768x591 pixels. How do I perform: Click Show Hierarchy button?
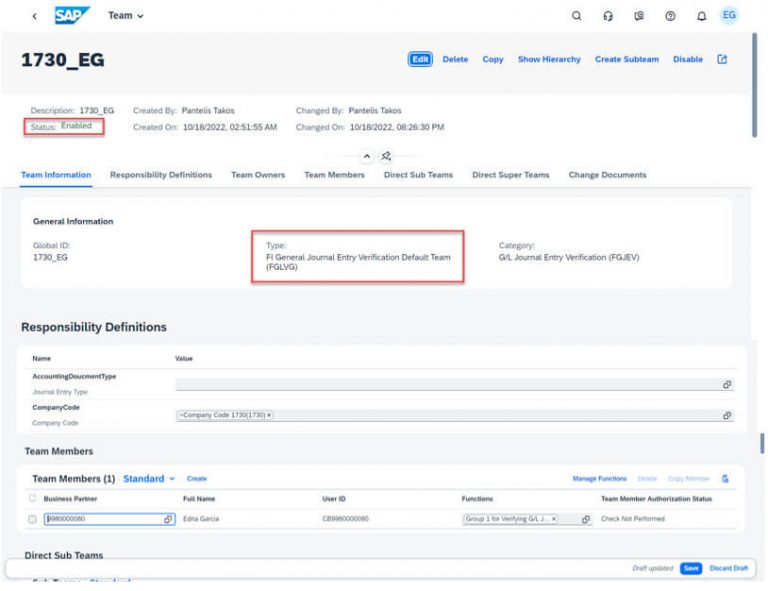[x=549, y=59]
